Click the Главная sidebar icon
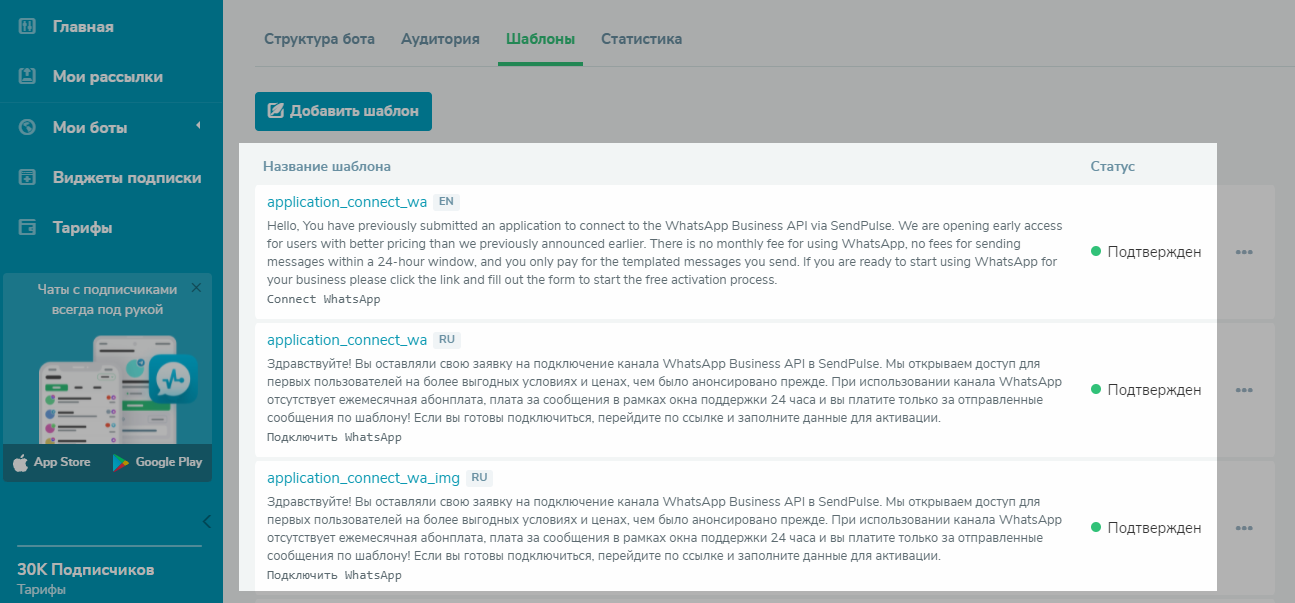1295x603 pixels. [x=28, y=26]
